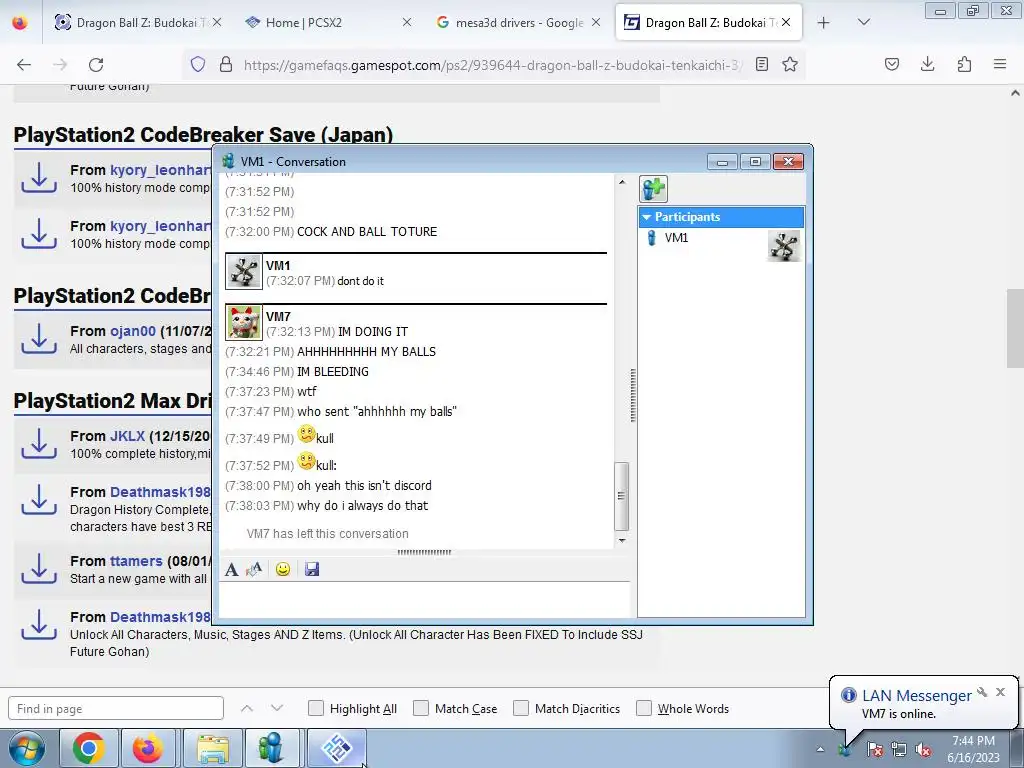Viewport: 1024px width, 768px height.
Task: Close the mesa3d drivers Google tab
Action: click(596, 22)
